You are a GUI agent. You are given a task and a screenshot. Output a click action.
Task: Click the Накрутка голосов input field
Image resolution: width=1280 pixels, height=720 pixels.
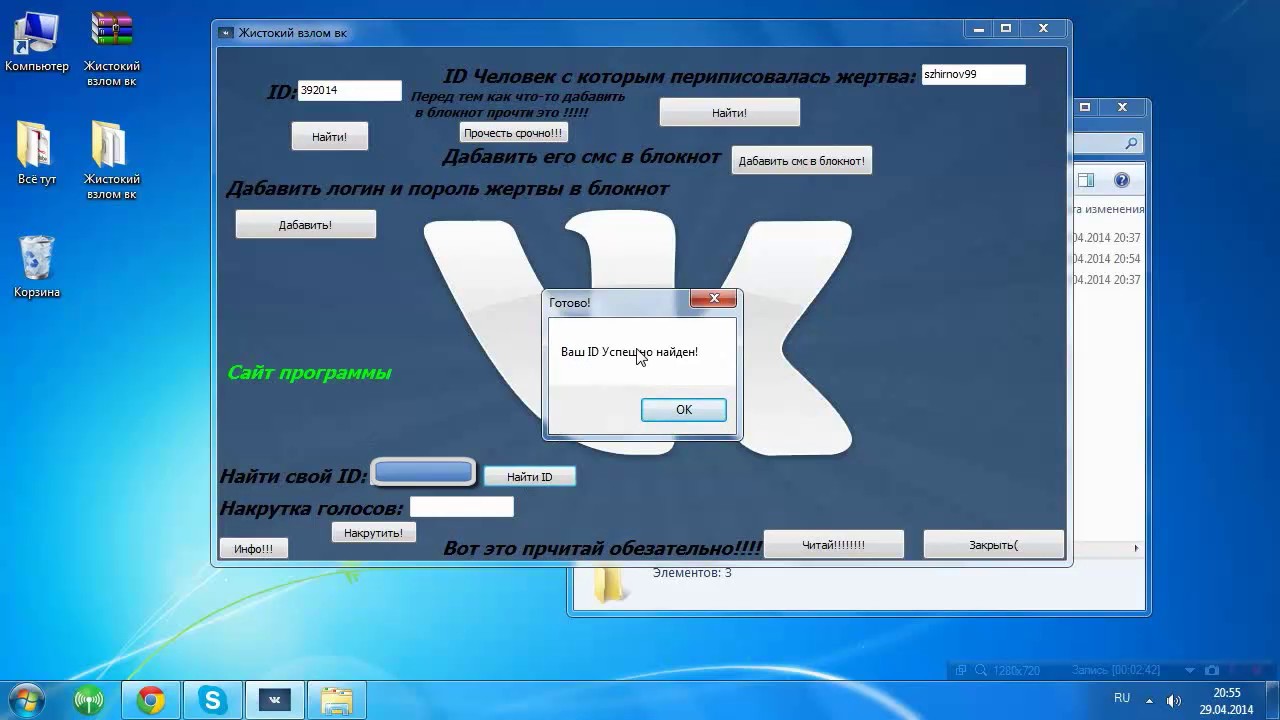[462, 507]
